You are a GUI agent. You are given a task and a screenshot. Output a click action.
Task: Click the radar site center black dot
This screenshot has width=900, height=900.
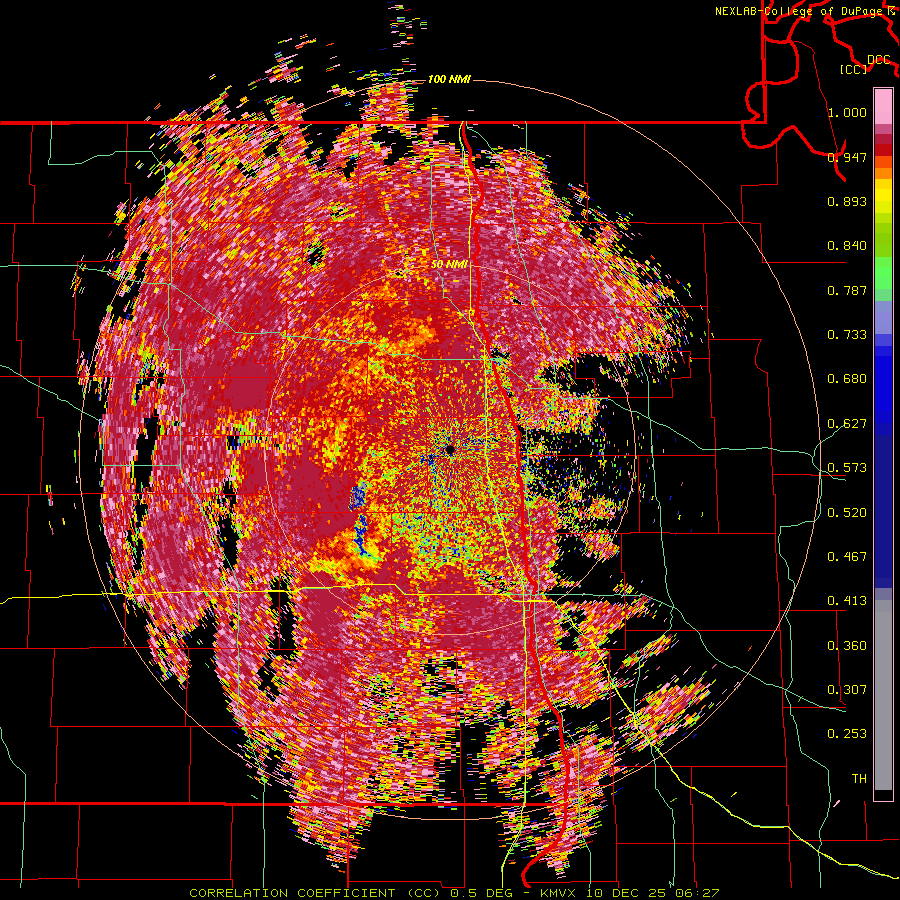point(449,449)
